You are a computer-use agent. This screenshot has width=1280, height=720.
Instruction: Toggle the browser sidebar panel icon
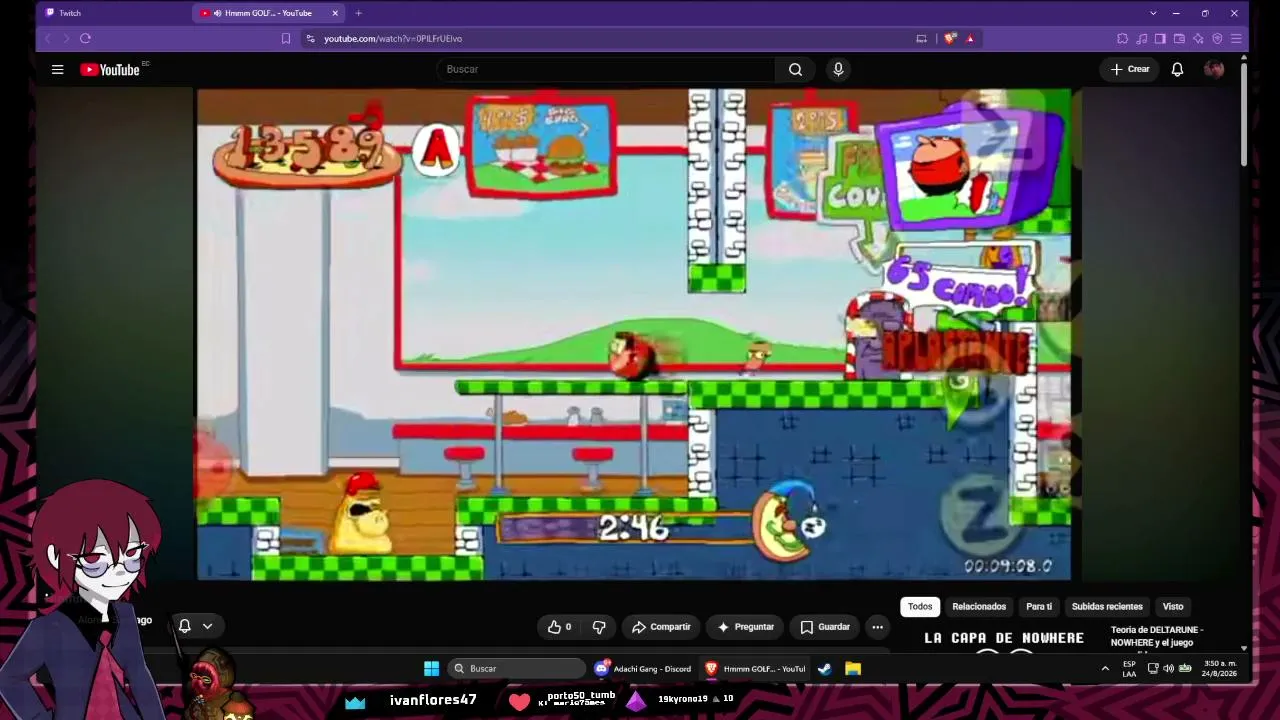click(1160, 38)
